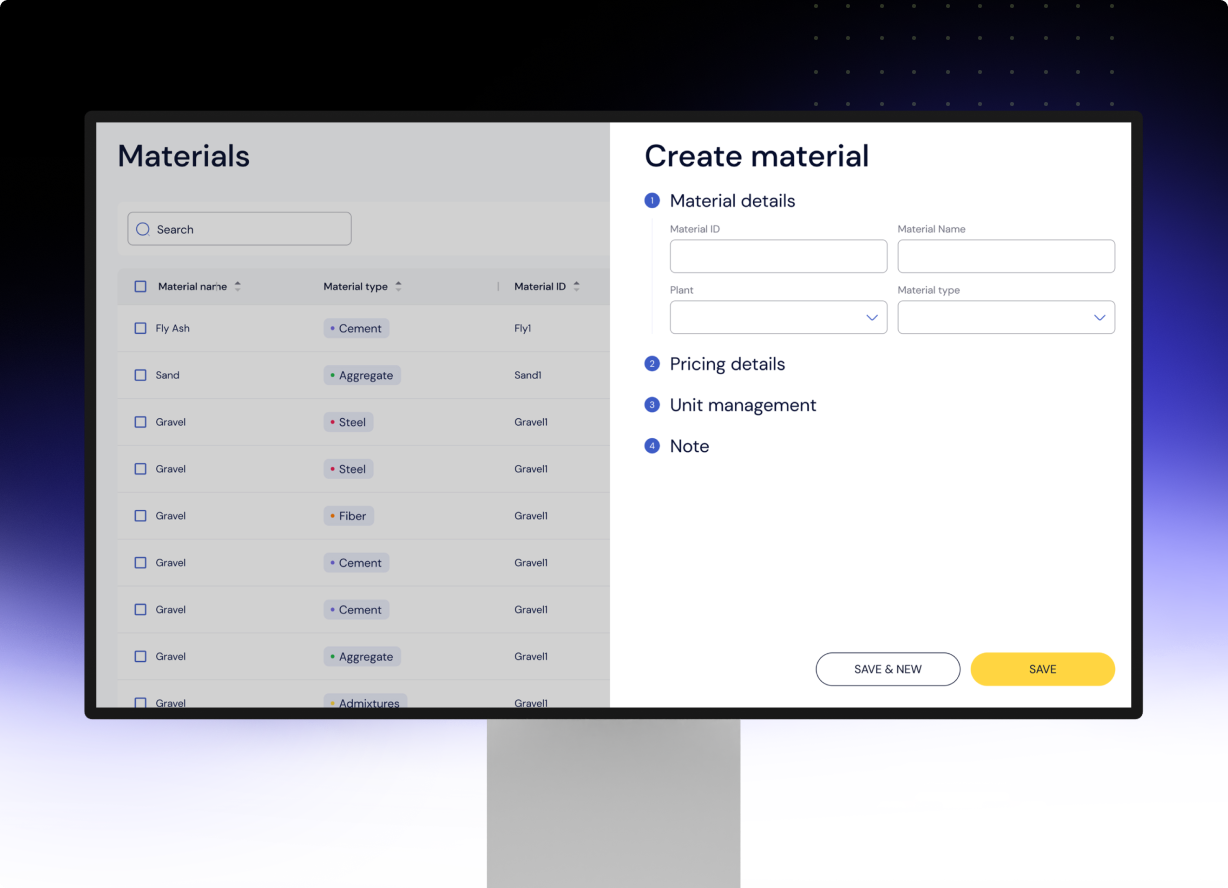This screenshot has width=1228, height=888.
Task: Expand the Pricing details section
Action: [x=727, y=364]
